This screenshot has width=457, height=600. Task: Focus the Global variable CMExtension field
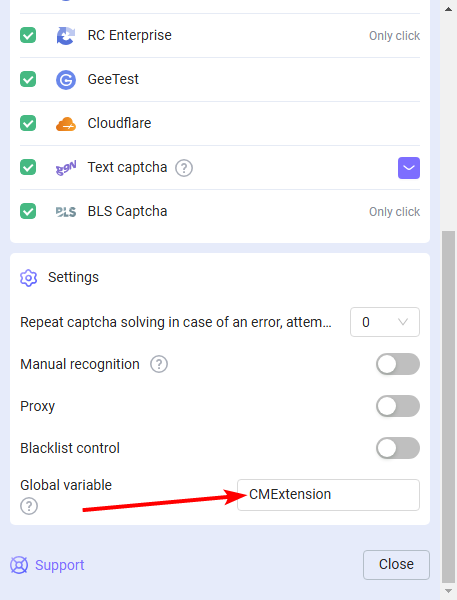coord(328,494)
